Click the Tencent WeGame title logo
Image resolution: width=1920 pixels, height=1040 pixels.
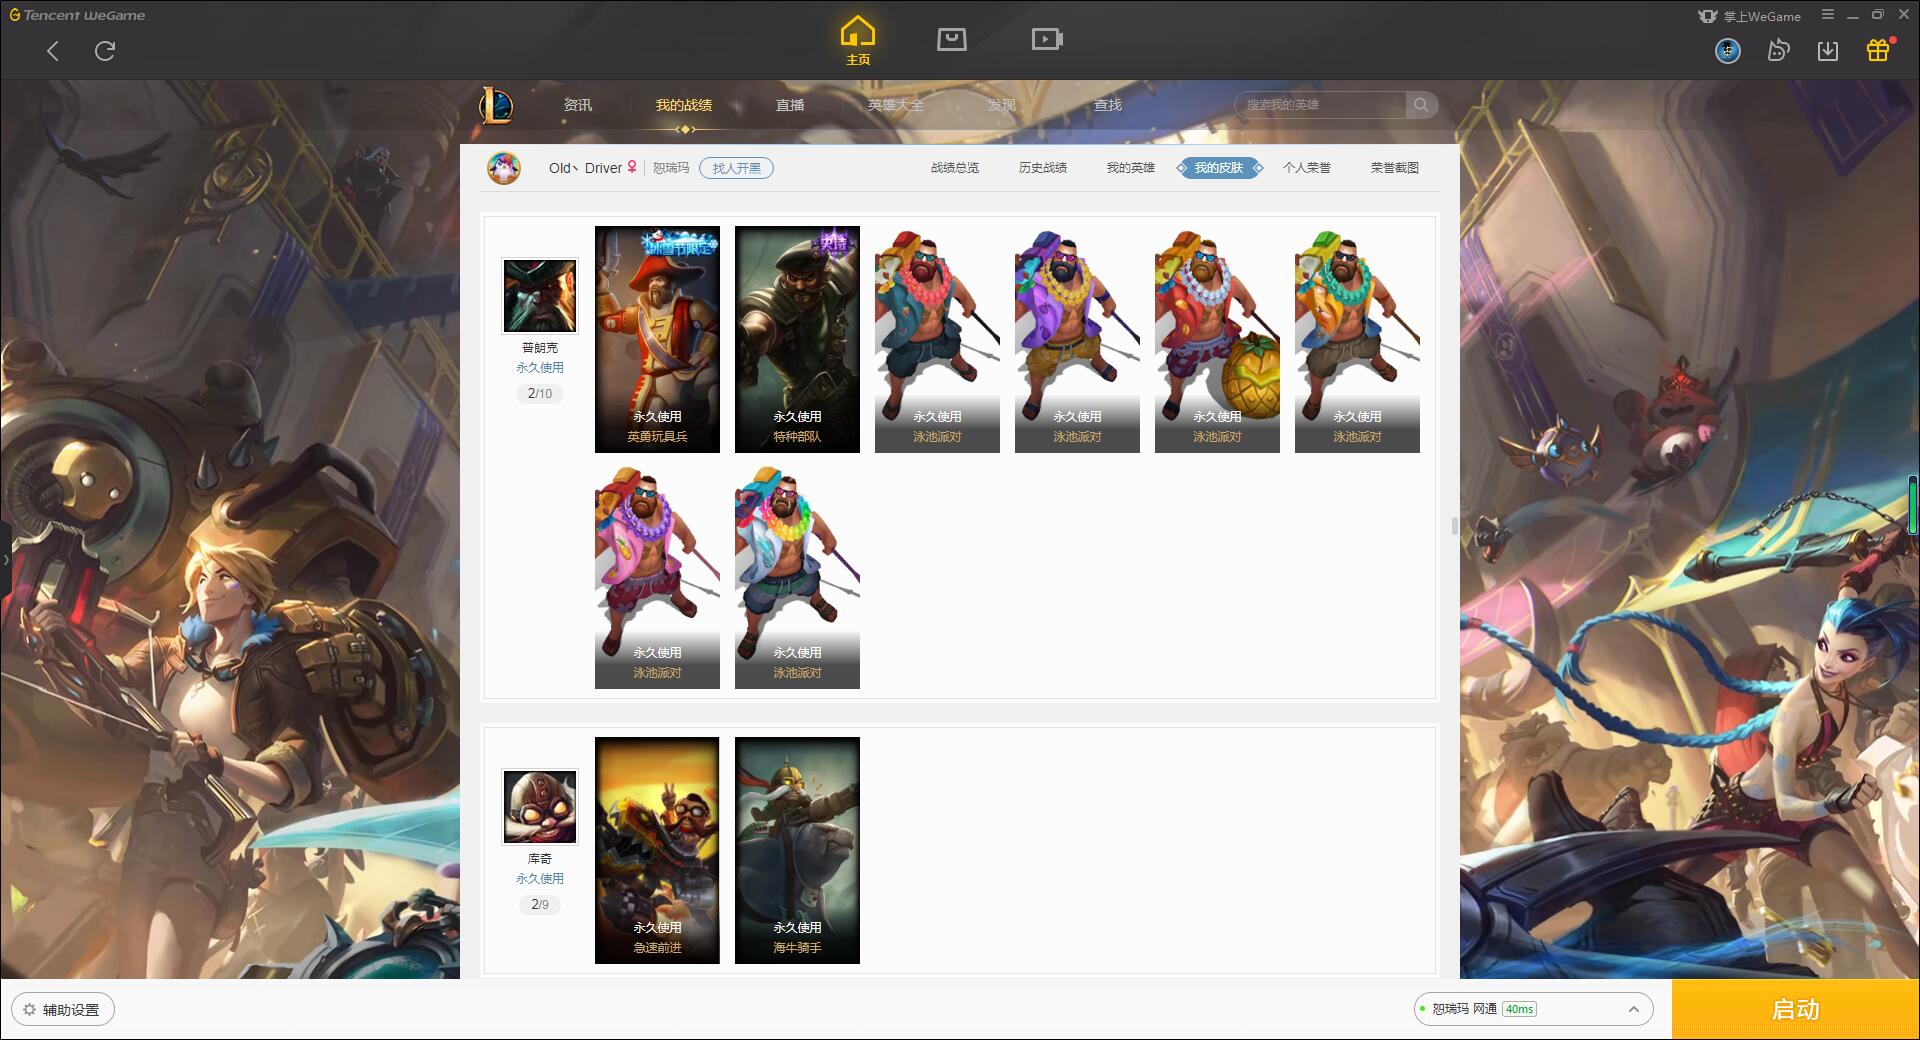point(78,15)
